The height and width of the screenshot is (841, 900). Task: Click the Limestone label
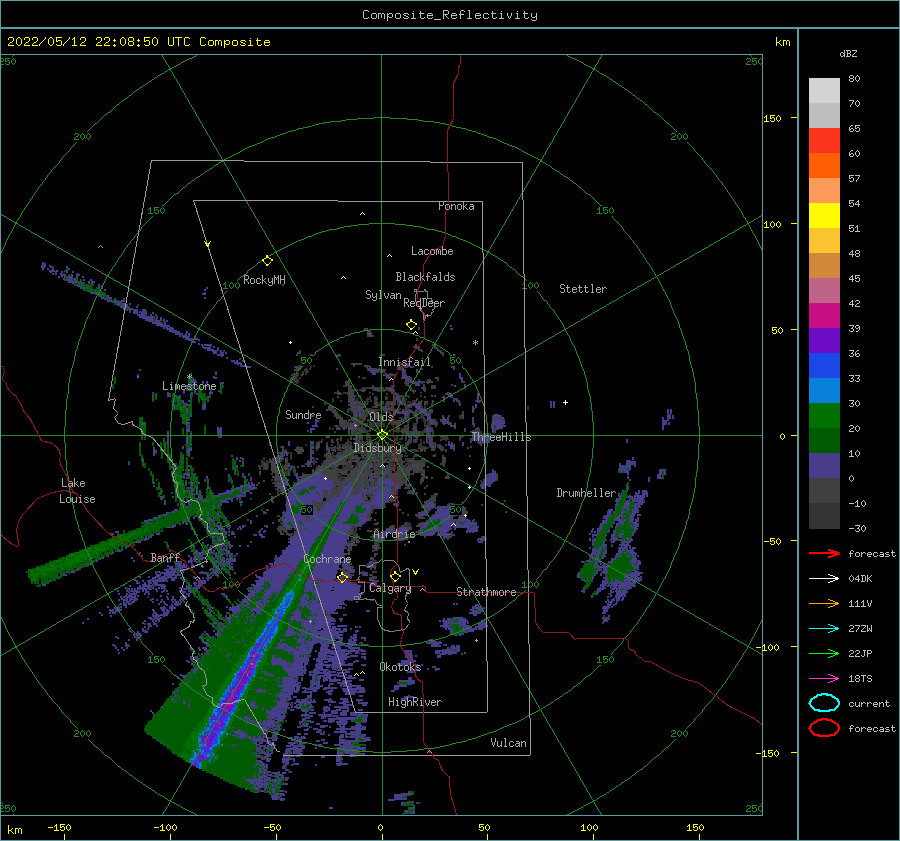click(x=189, y=386)
